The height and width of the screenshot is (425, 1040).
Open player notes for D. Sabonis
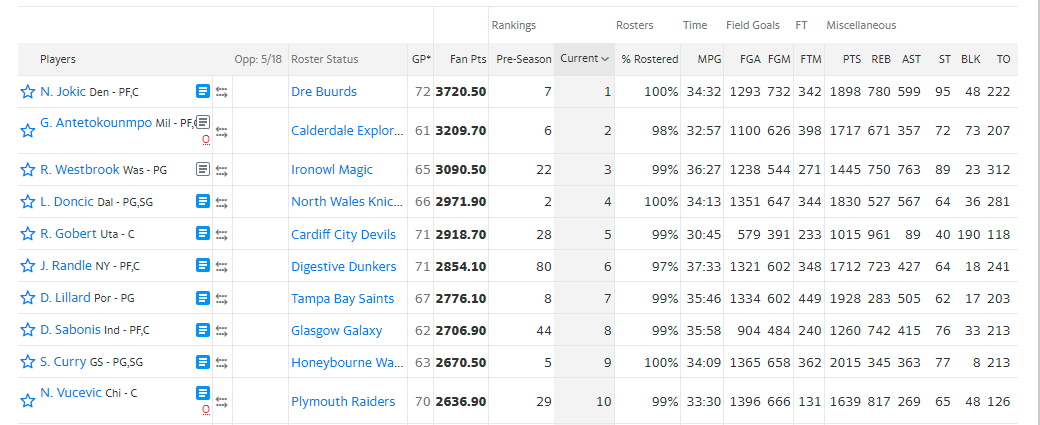coord(203,330)
